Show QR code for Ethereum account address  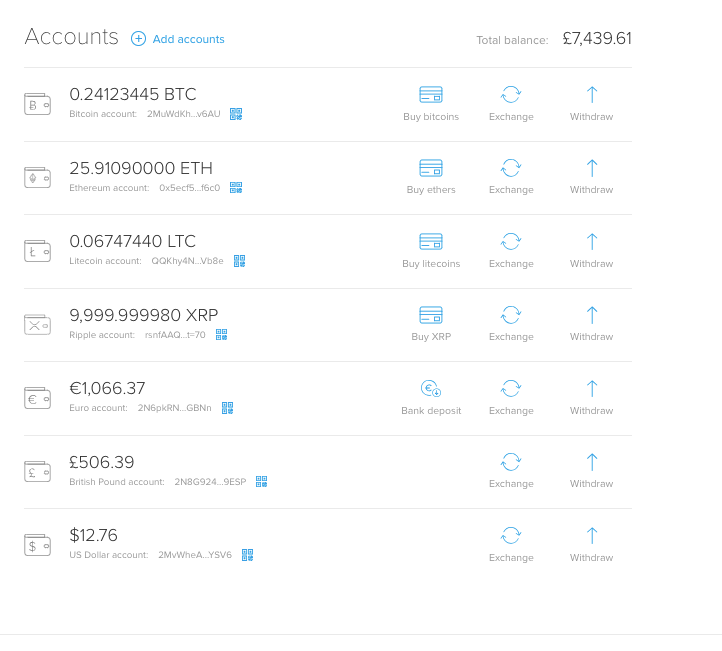coord(236,187)
